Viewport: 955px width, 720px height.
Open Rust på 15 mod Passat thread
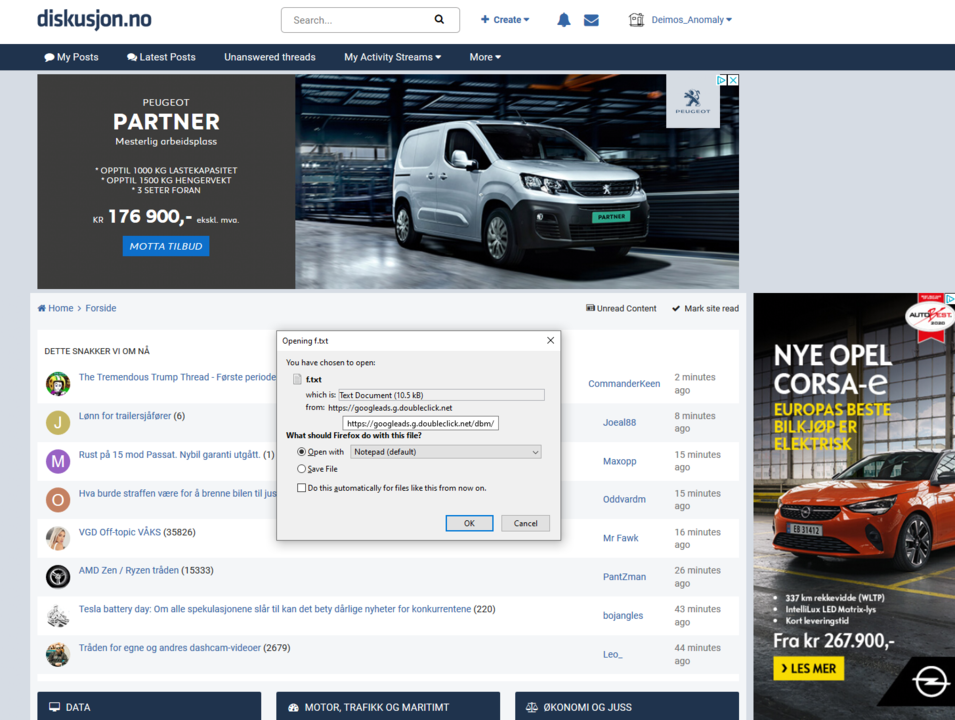click(169, 454)
